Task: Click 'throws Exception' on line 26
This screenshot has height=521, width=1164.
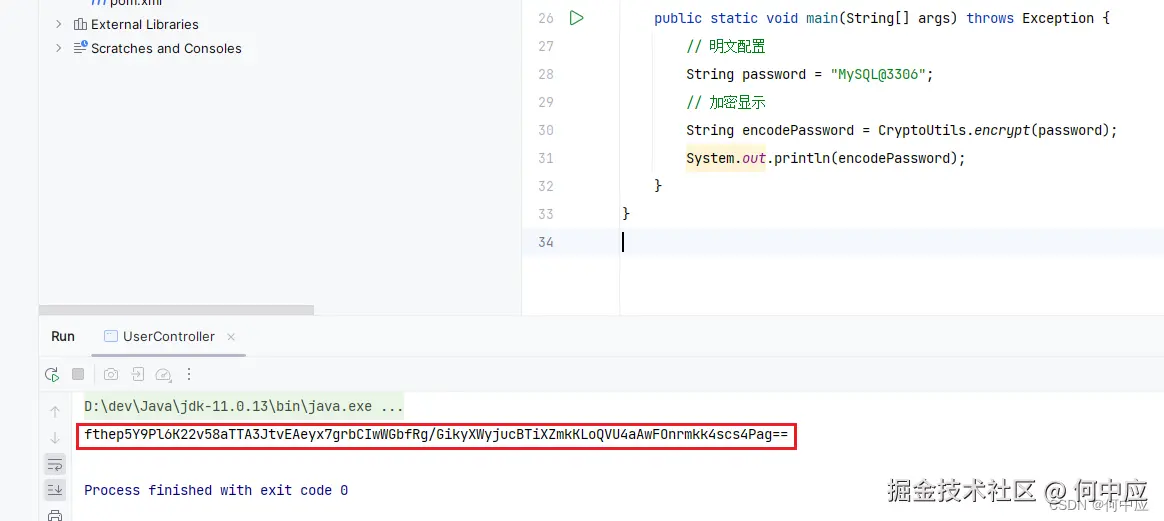Action: click(1030, 19)
